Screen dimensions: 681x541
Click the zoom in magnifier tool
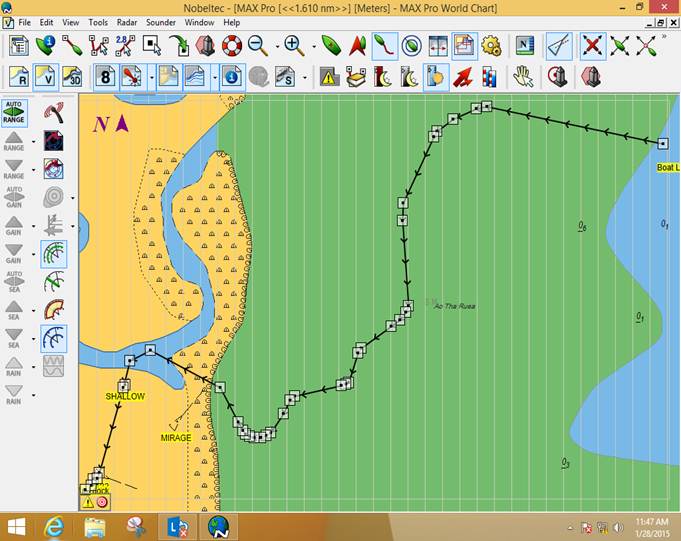pyautogui.click(x=293, y=46)
